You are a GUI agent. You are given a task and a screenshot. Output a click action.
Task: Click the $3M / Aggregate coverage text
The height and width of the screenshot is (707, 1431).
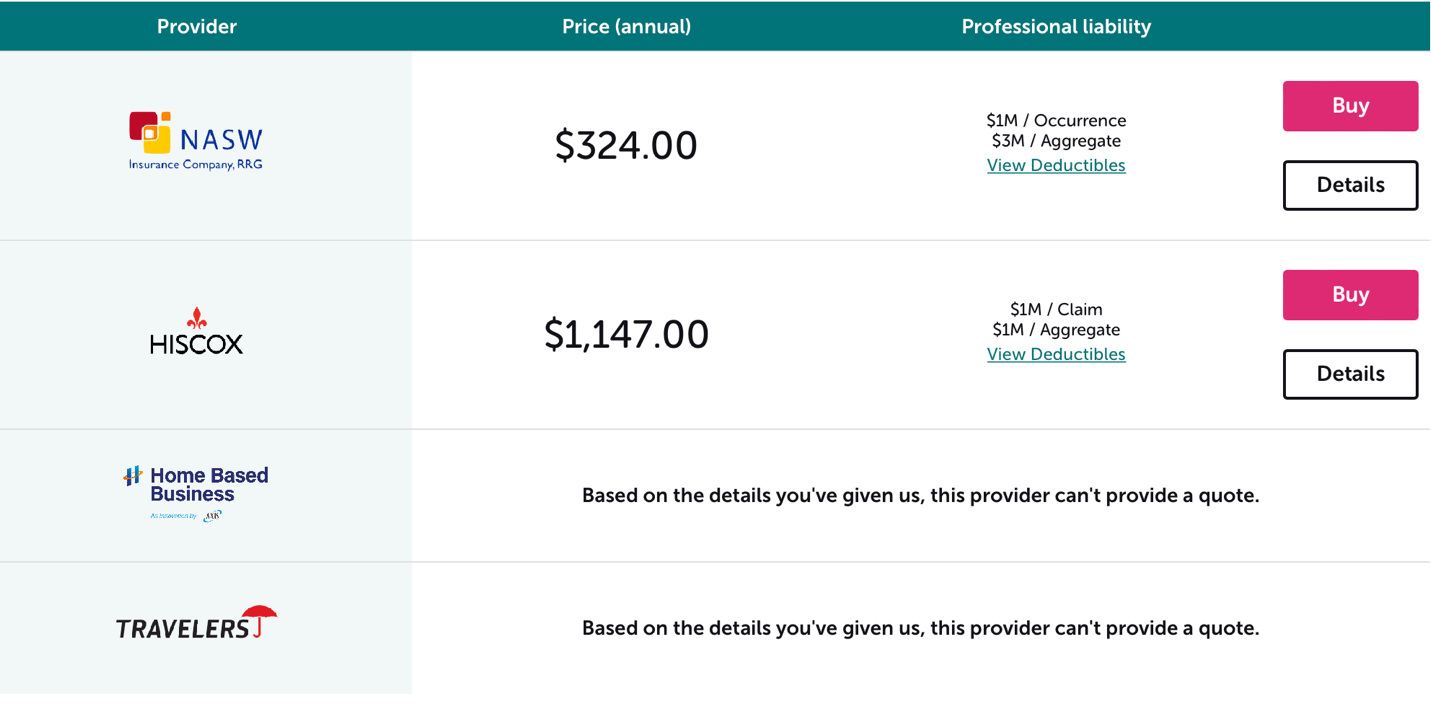(1056, 141)
